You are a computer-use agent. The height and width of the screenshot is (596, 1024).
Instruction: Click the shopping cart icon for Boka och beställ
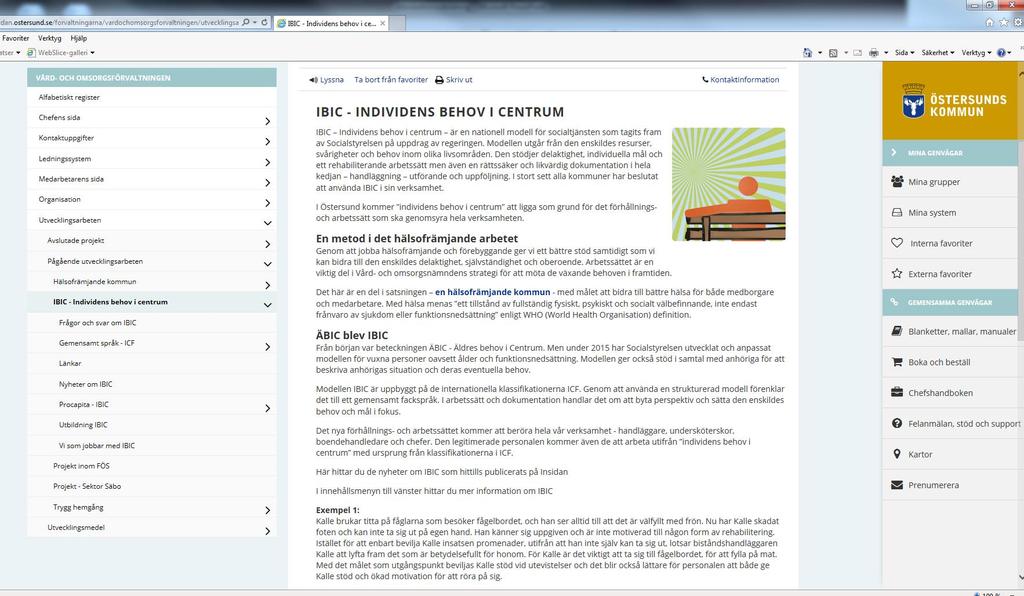point(897,362)
